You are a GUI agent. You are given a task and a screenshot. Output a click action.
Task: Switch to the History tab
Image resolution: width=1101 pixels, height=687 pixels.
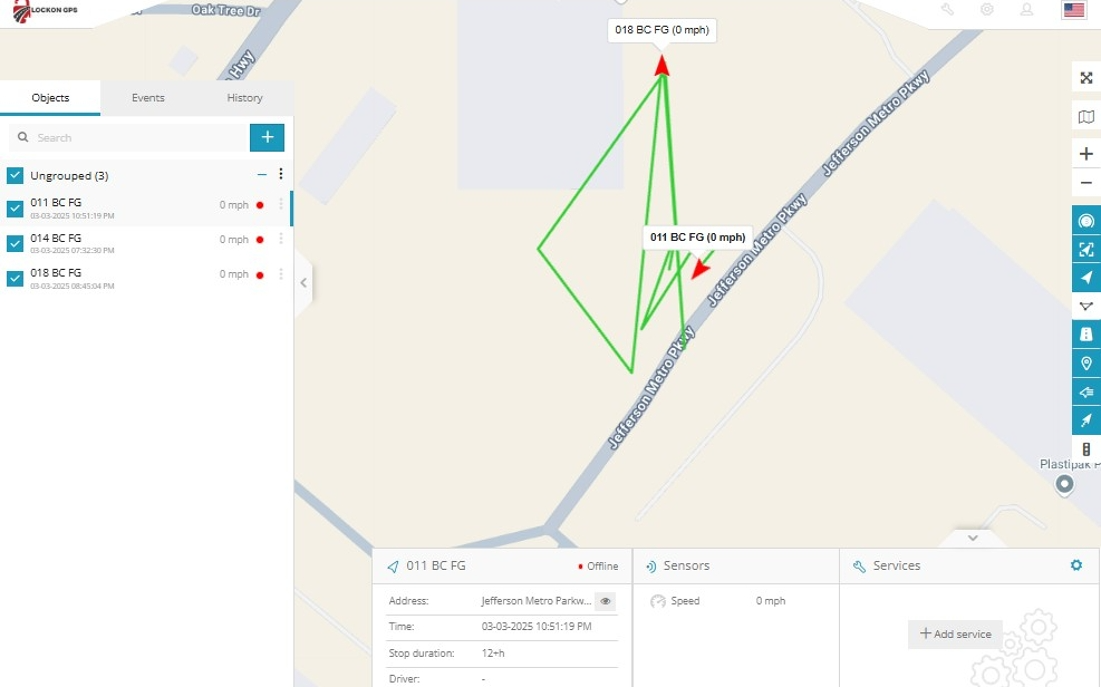pyautogui.click(x=244, y=98)
